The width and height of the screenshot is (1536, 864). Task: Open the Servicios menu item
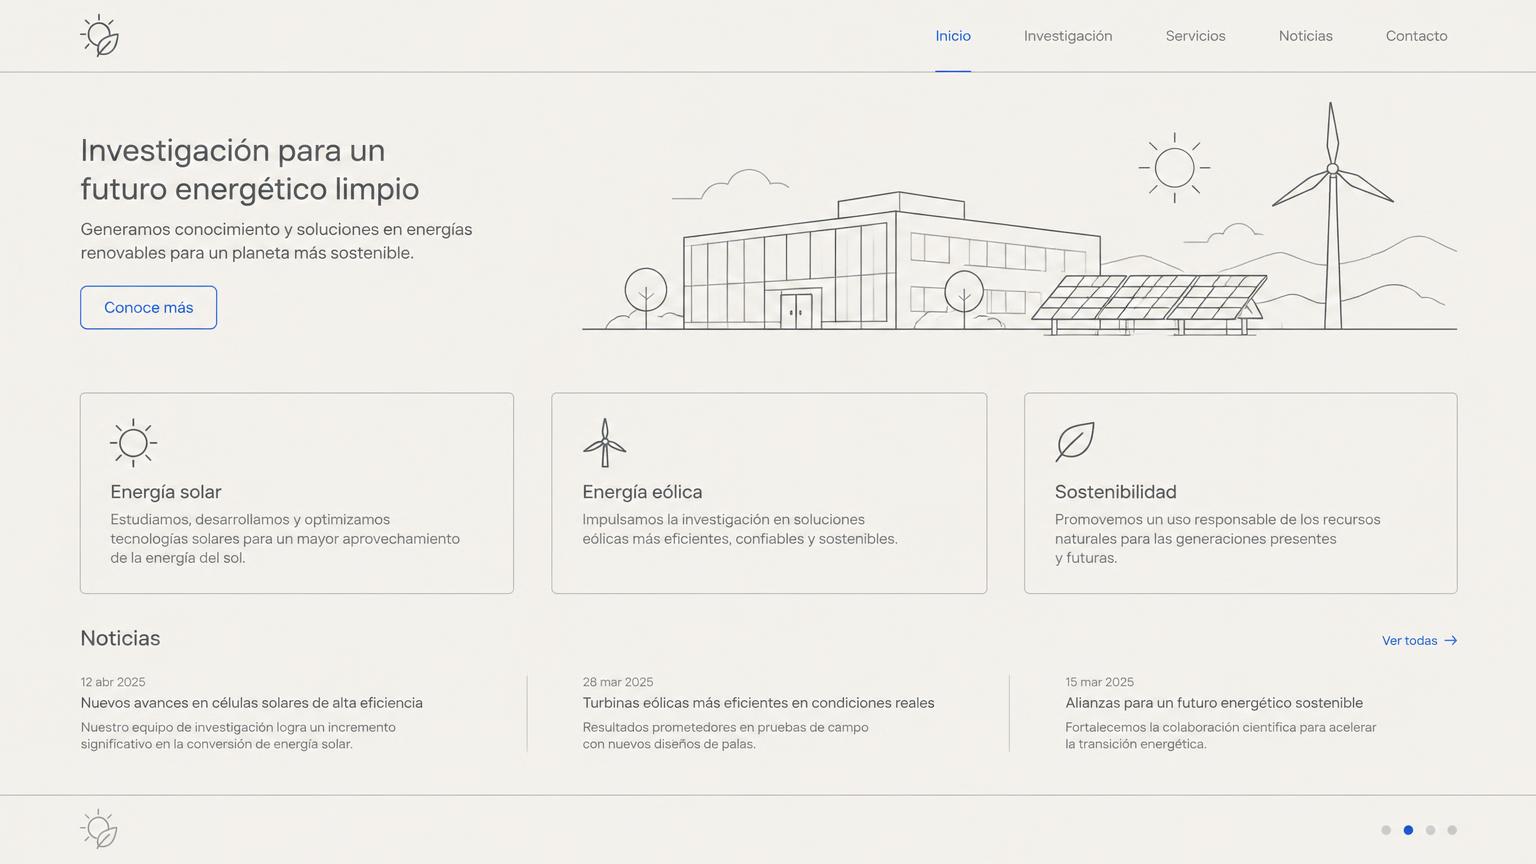point(1195,36)
